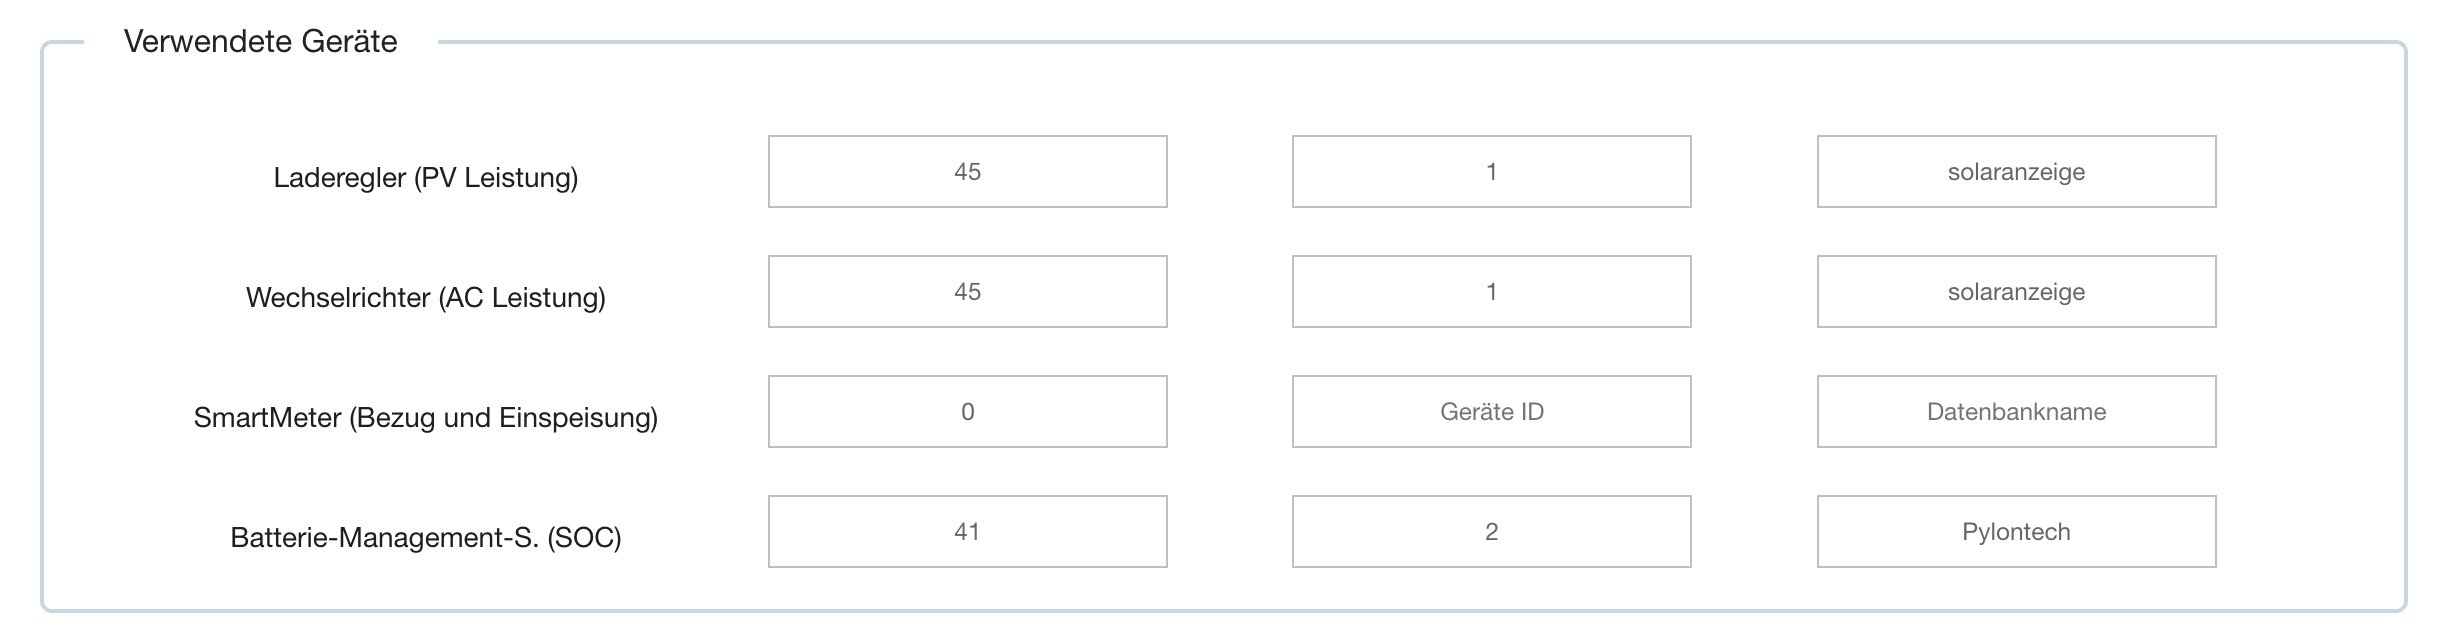Select the 'Pylontech' database name field
Viewport: 2450px width, 642px height.
click(x=2016, y=532)
